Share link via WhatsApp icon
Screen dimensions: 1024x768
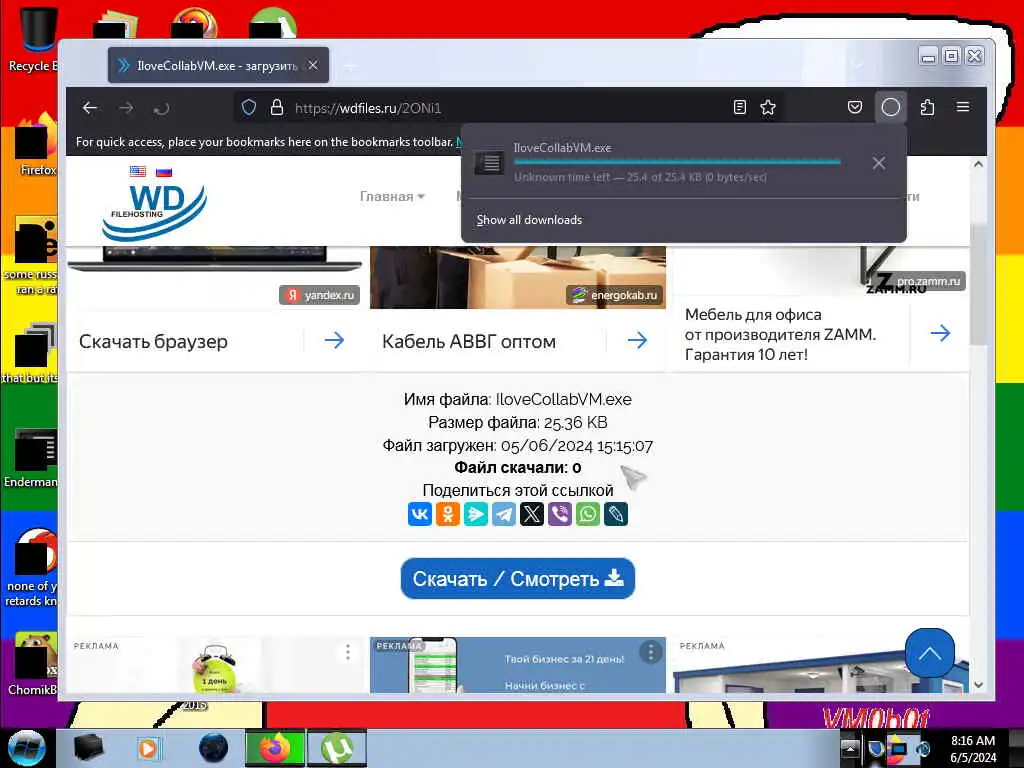[588, 514]
